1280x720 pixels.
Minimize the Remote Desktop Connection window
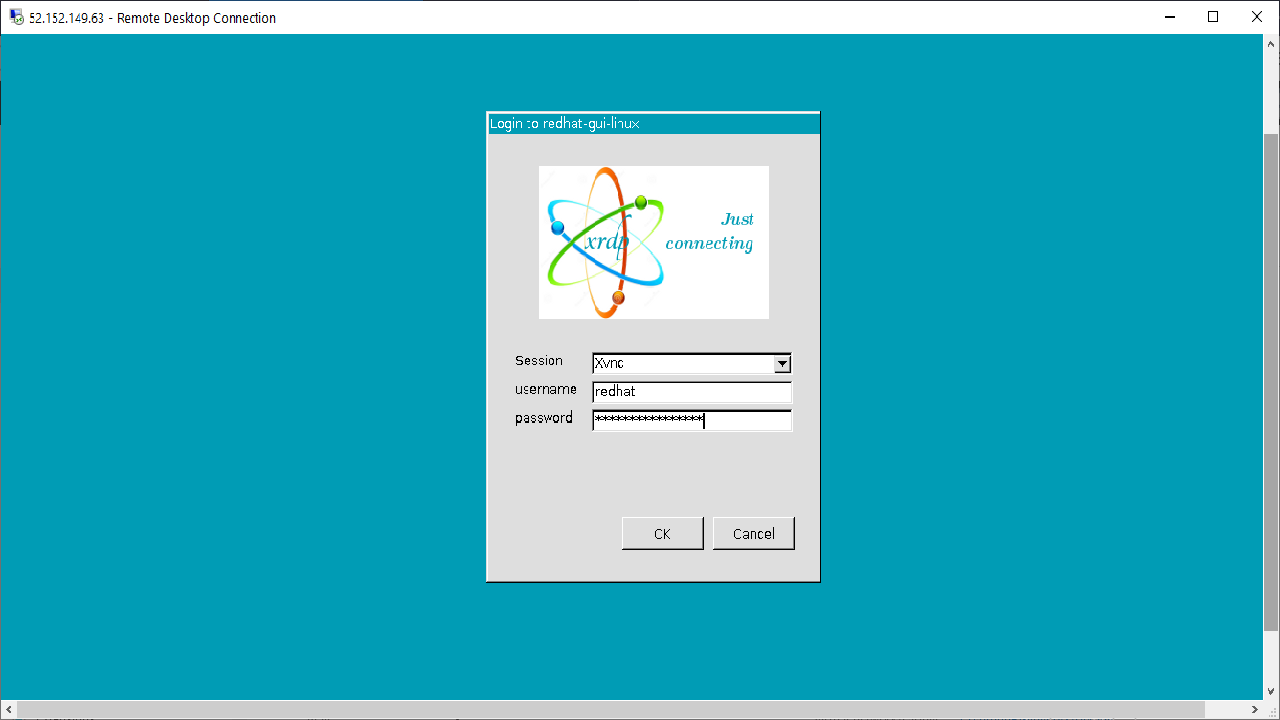pyautogui.click(x=1167, y=17)
